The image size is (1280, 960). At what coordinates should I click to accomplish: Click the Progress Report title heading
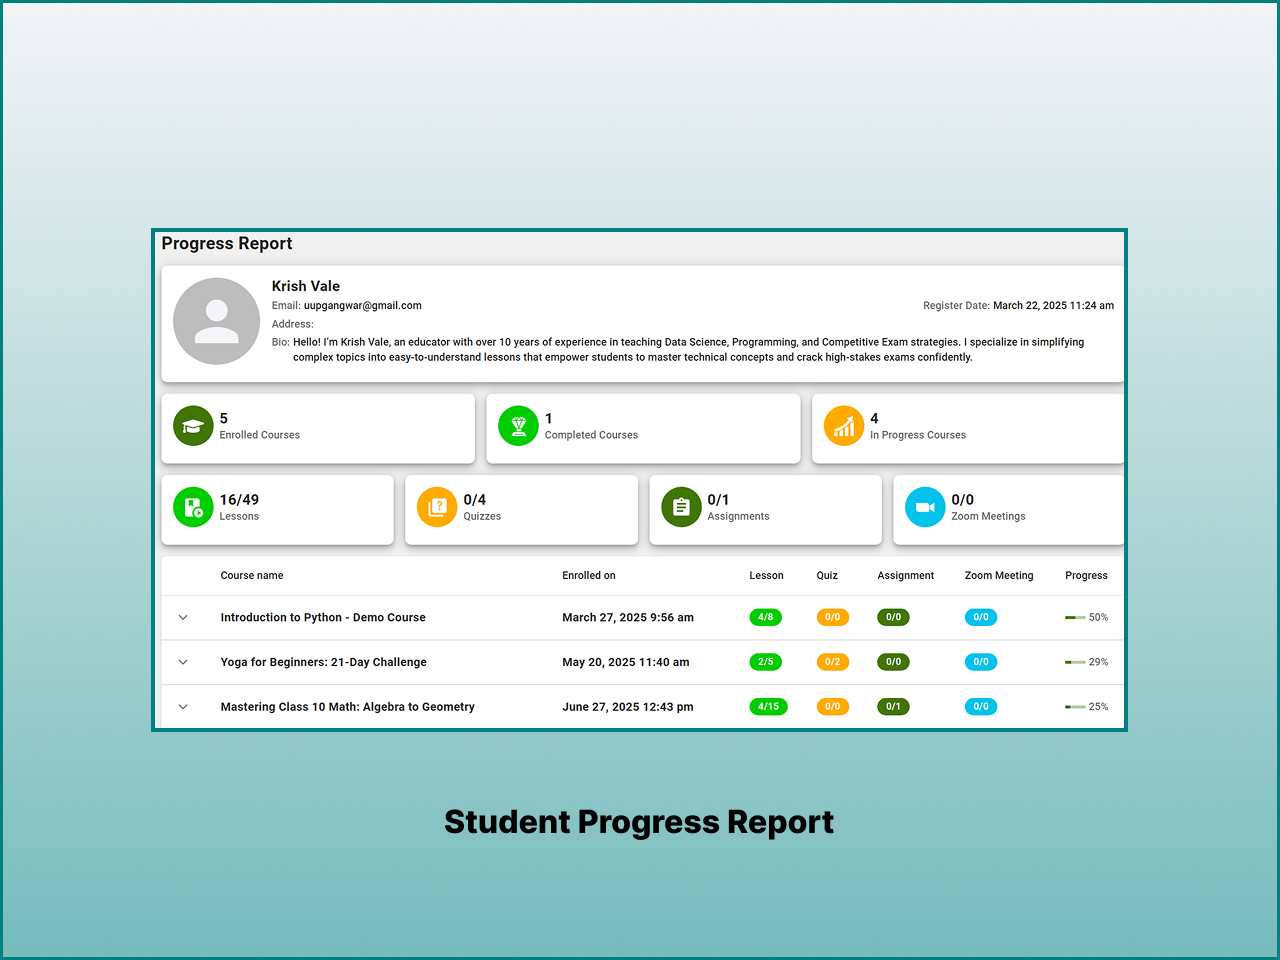[x=227, y=243]
